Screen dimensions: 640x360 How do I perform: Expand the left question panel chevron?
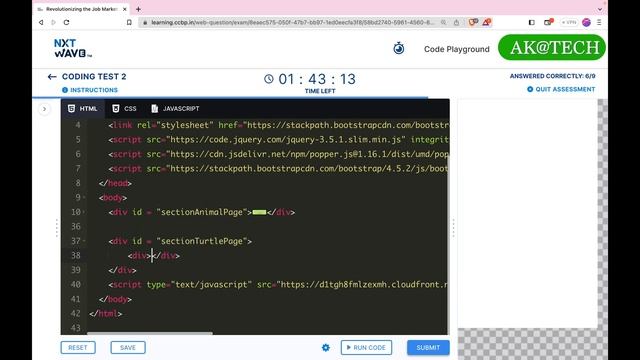[x=44, y=109]
